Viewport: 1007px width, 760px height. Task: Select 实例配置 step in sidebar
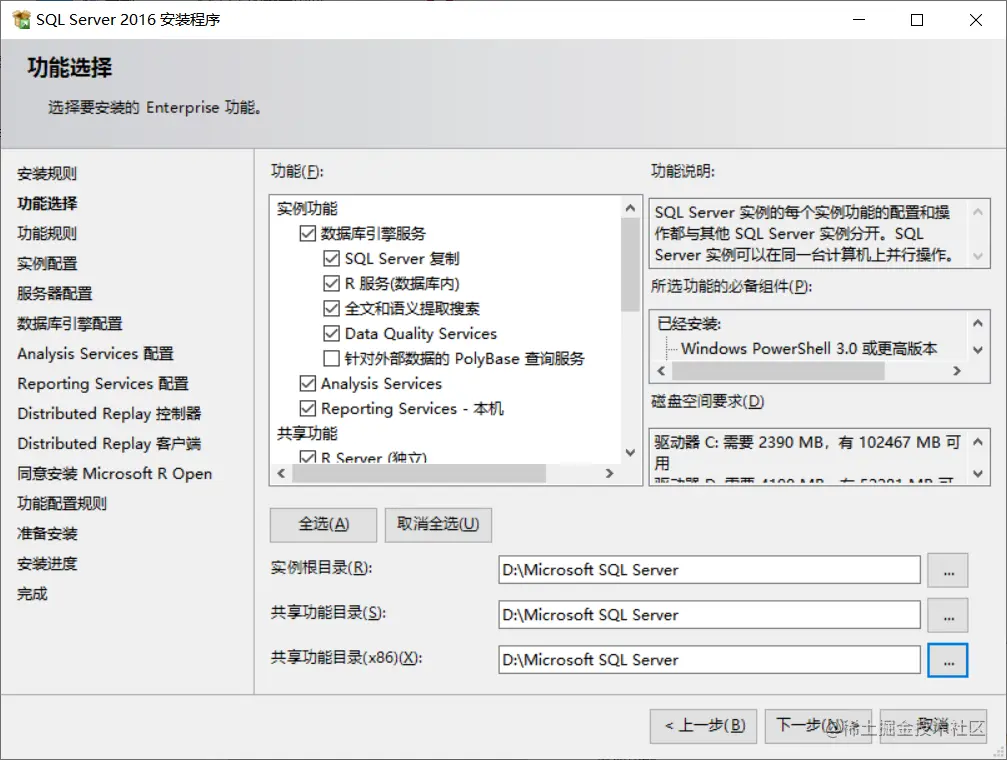tap(47, 263)
